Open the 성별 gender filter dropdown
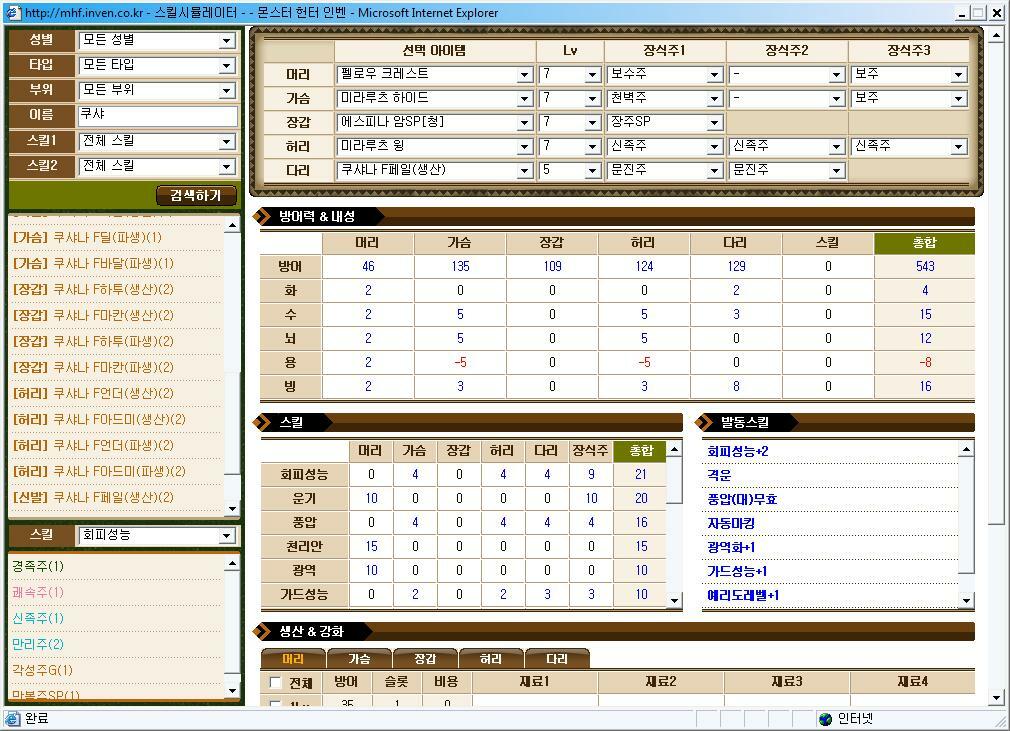1010x731 pixels. (155, 42)
